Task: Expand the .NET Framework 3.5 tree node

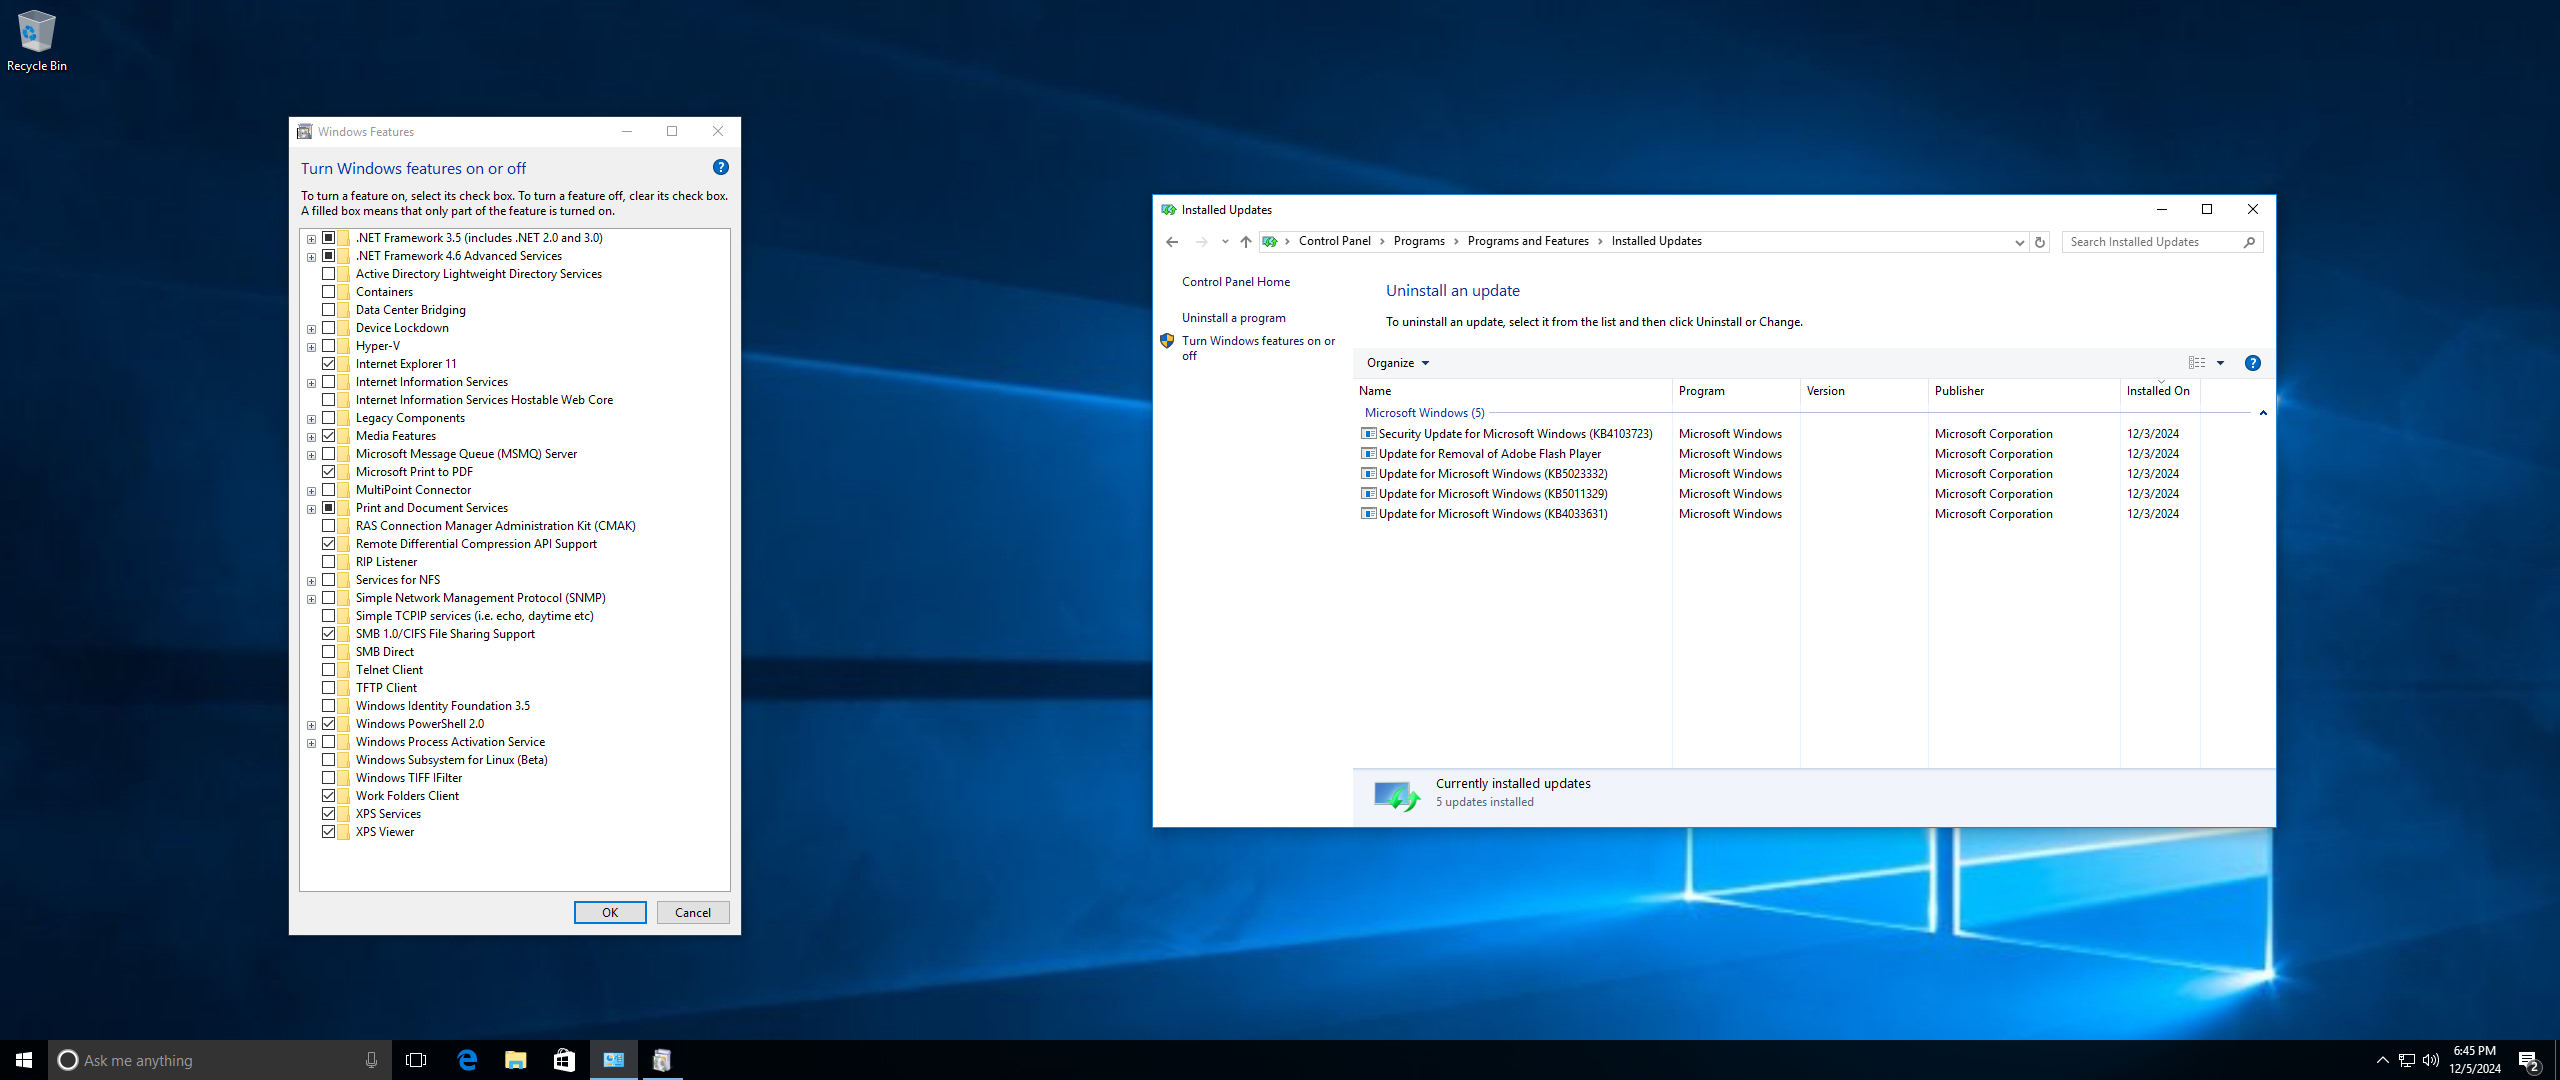Action: tap(311, 239)
